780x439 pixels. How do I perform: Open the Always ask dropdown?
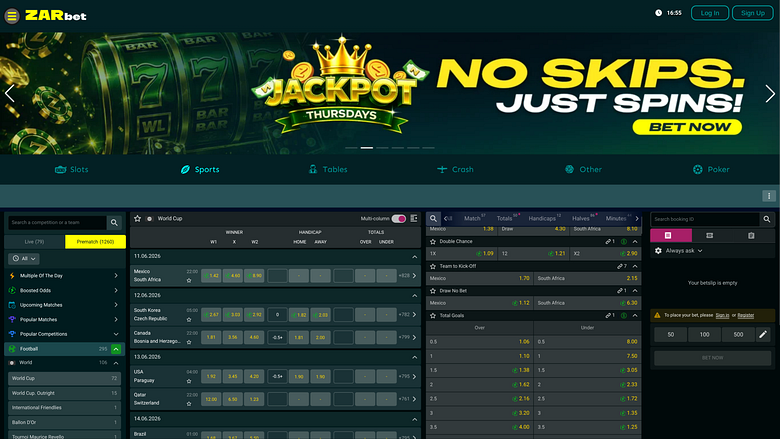pyautogui.click(x=684, y=251)
